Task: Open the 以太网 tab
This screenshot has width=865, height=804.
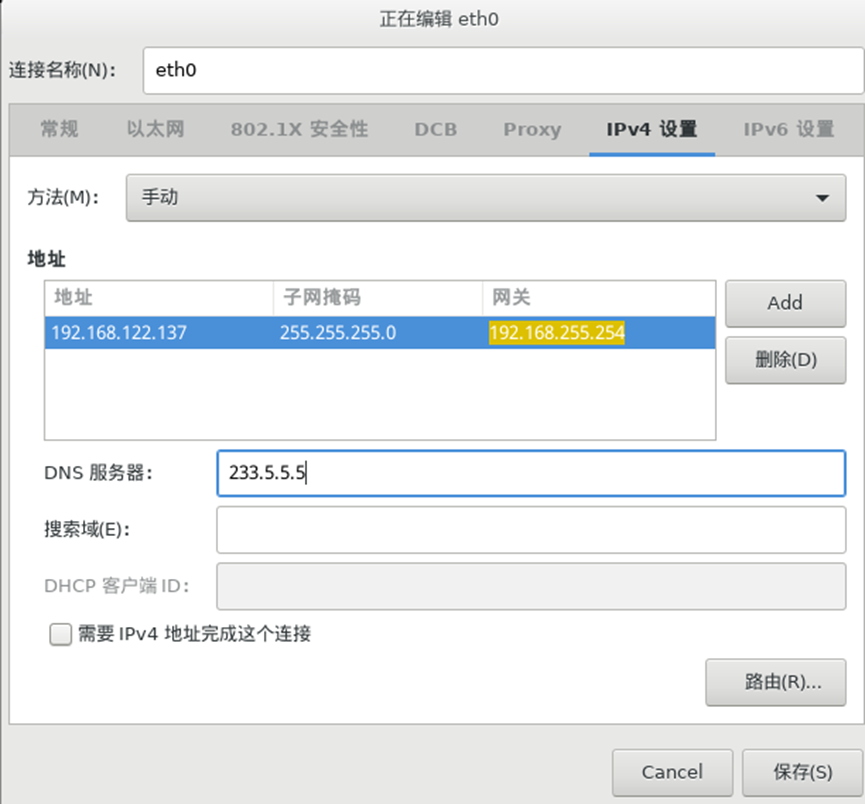Action: (156, 129)
